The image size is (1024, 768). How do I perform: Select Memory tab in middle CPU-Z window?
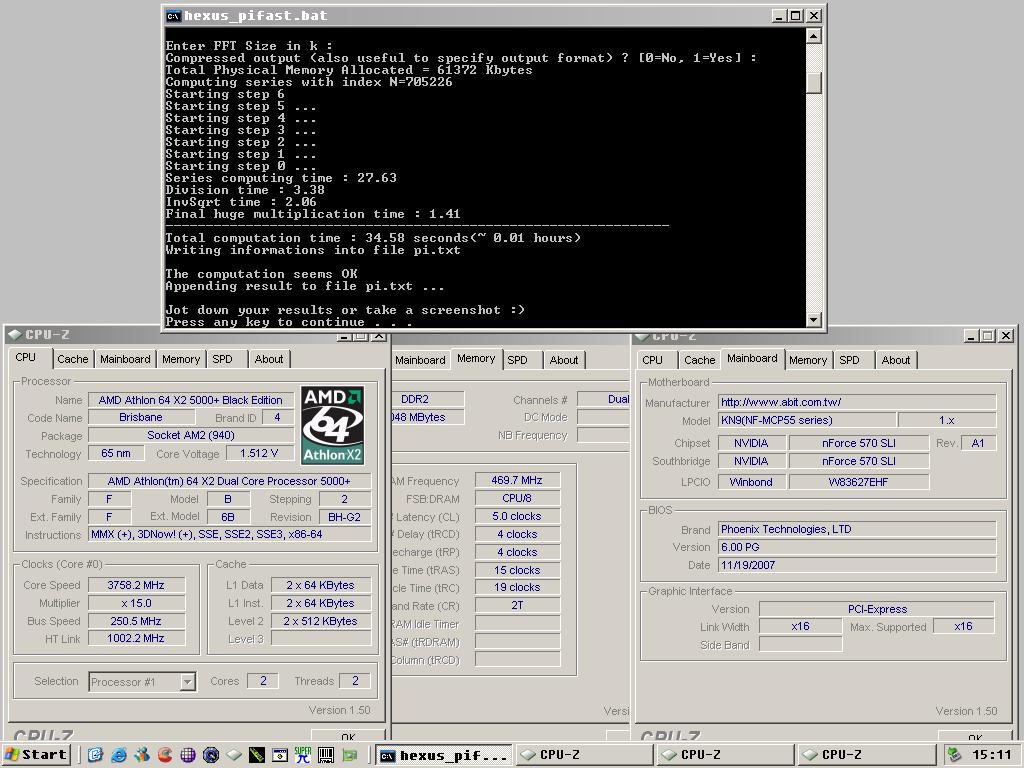tap(476, 359)
